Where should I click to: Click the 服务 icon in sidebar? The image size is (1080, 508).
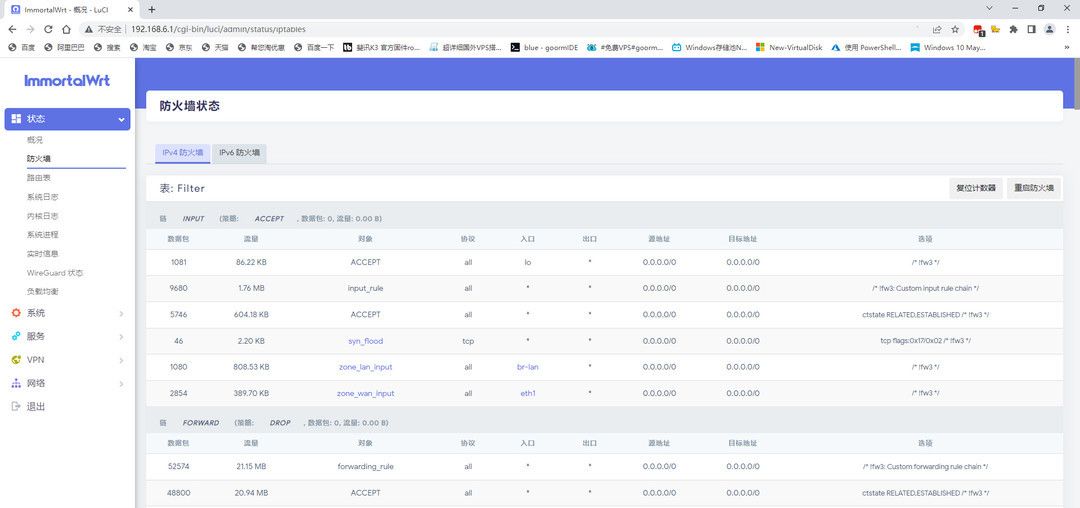(16, 336)
